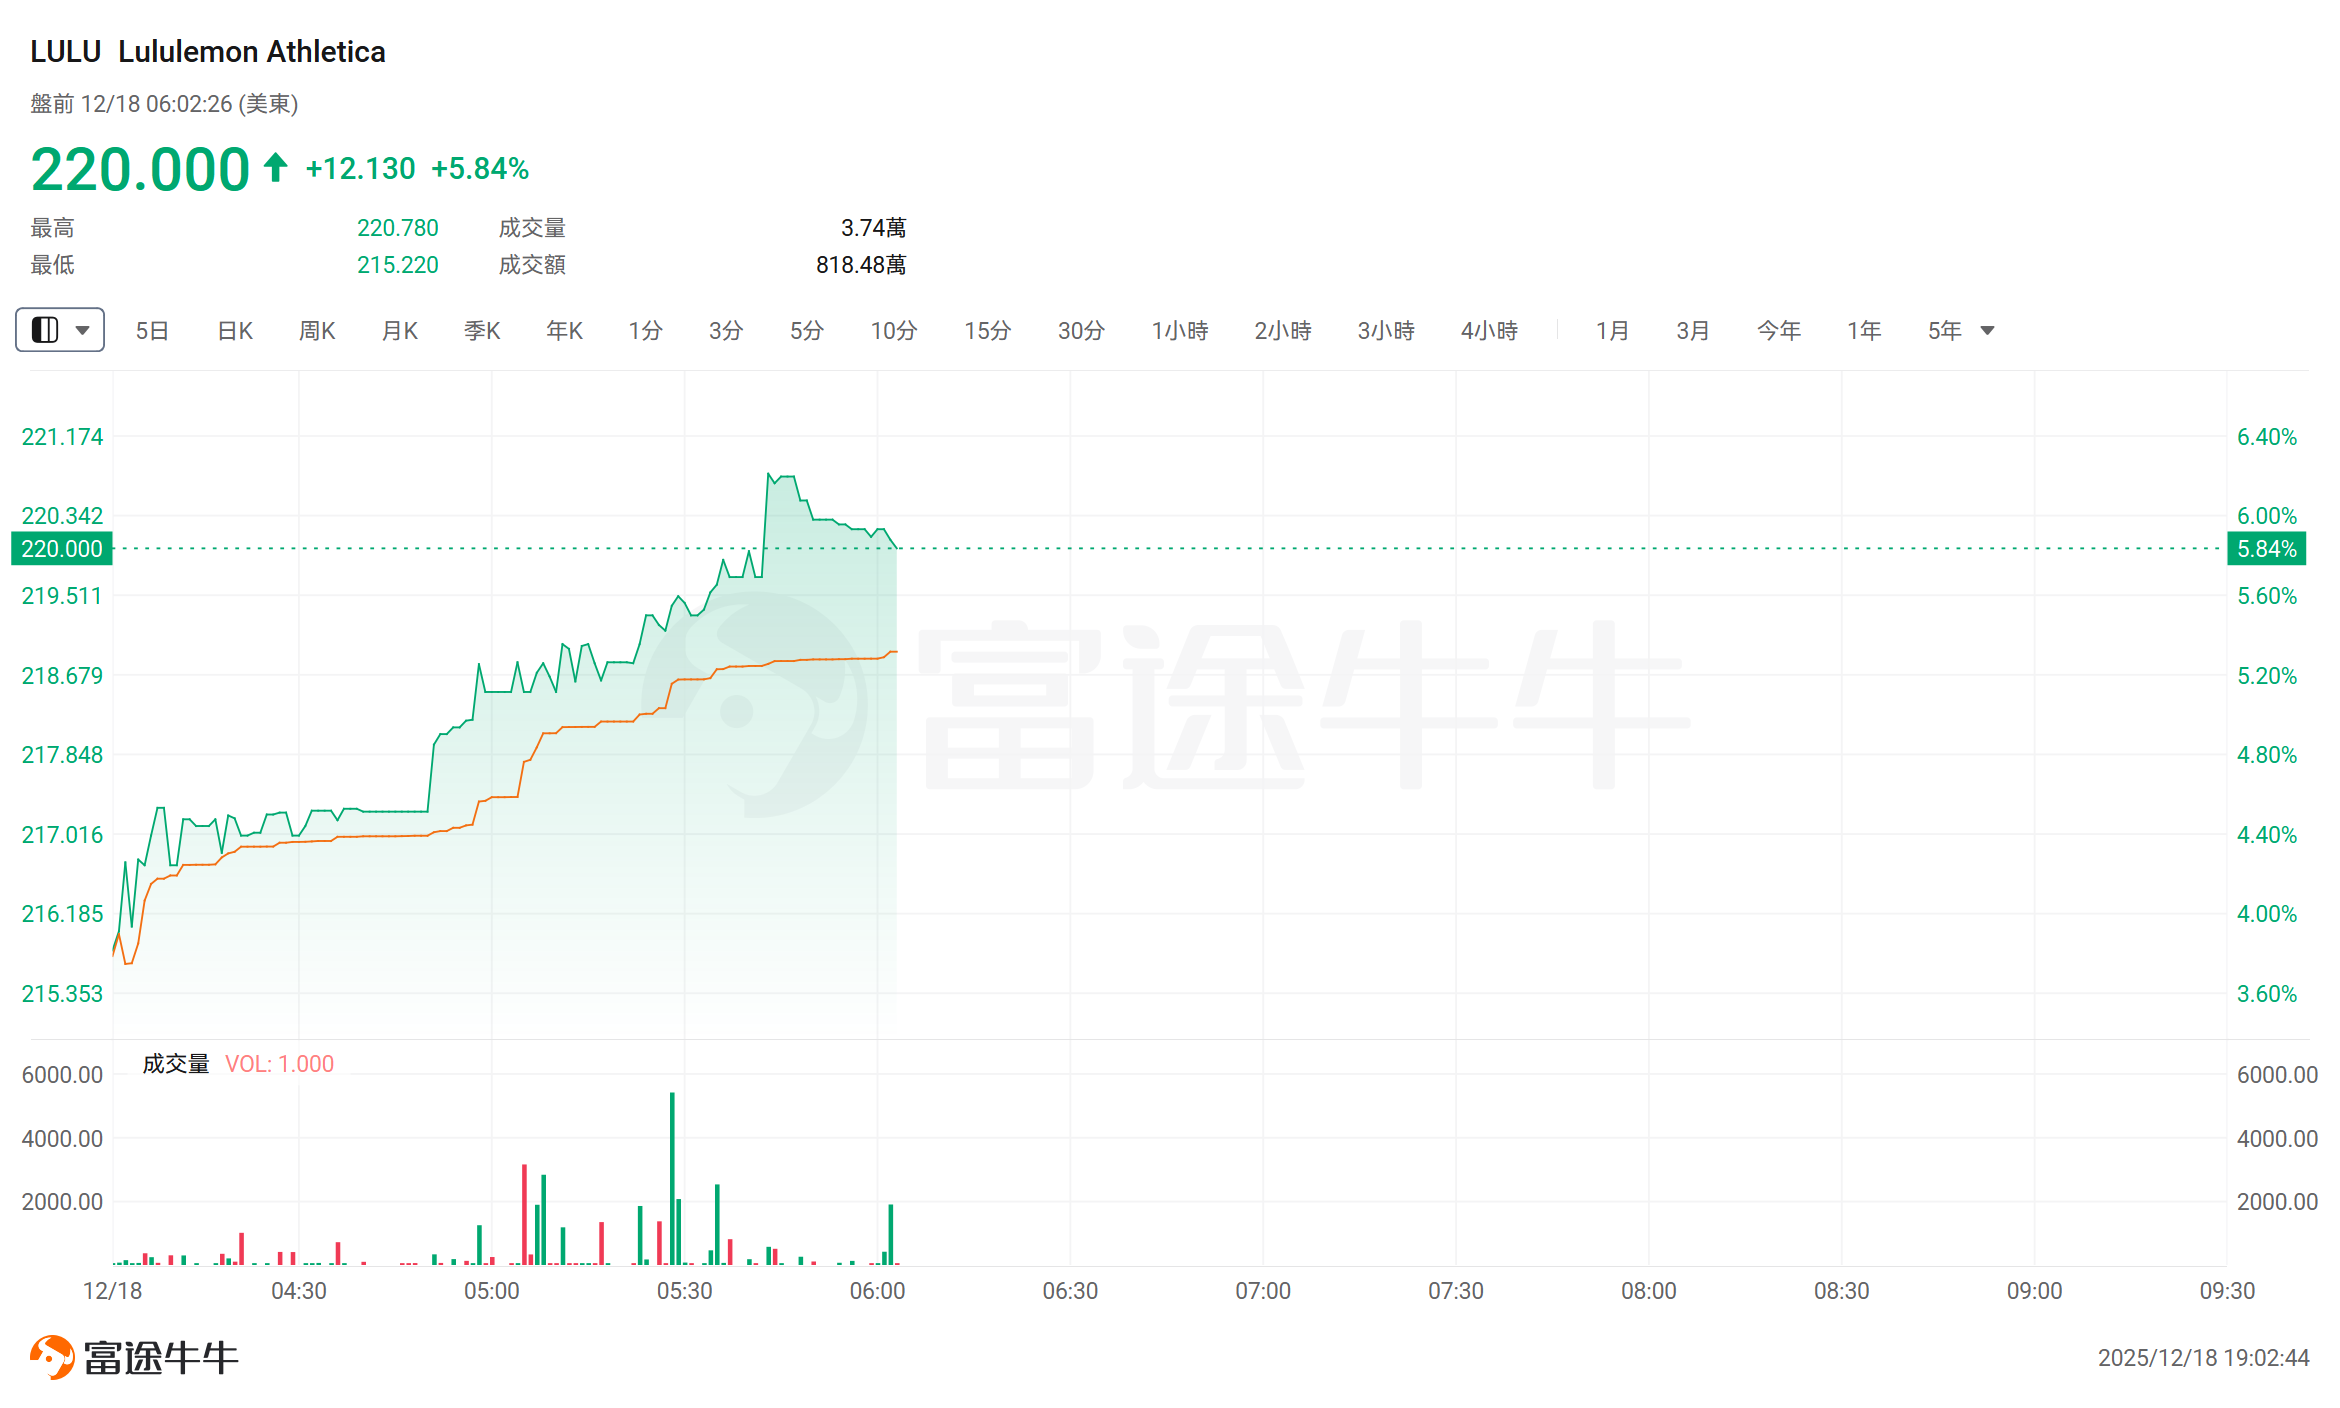This screenshot has width=2340, height=1408.
Task: Click the 05:30 marker on the time axis
Action: [x=685, y=1291]
